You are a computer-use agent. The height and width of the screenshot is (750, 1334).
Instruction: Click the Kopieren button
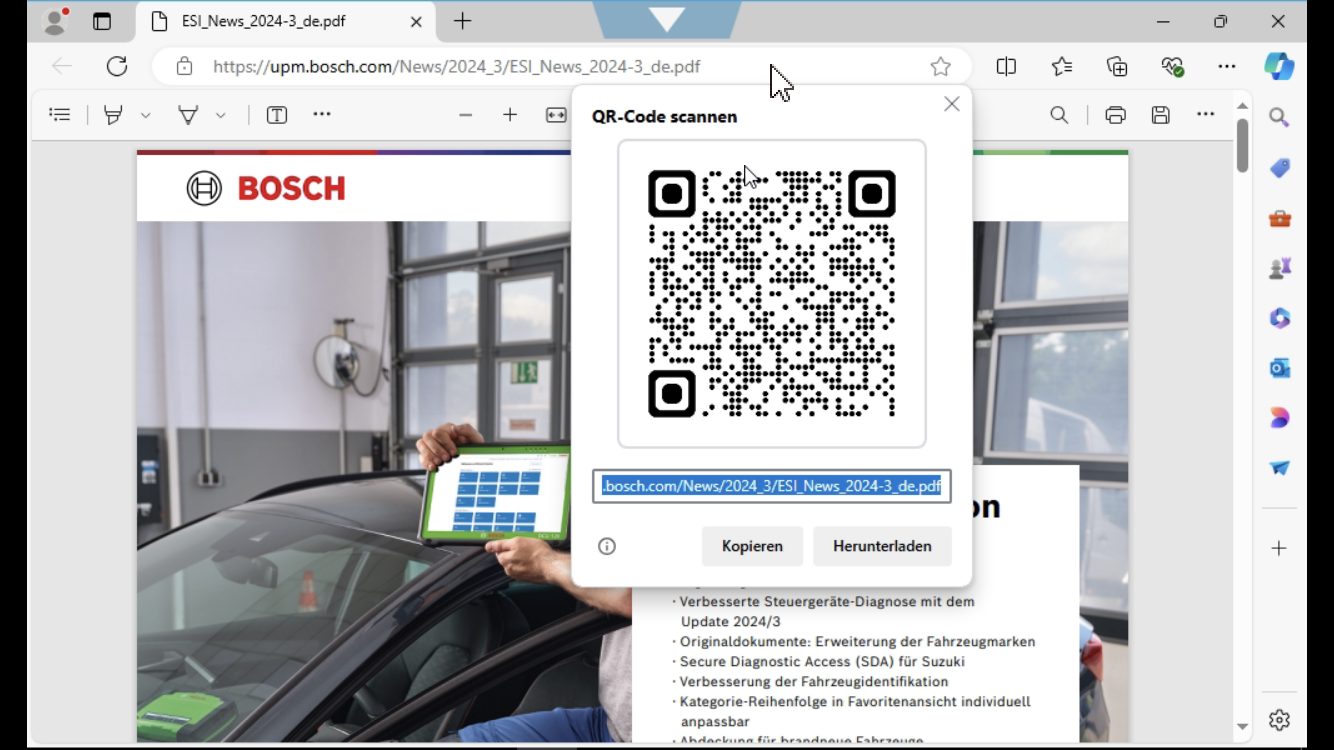point(752,546)
